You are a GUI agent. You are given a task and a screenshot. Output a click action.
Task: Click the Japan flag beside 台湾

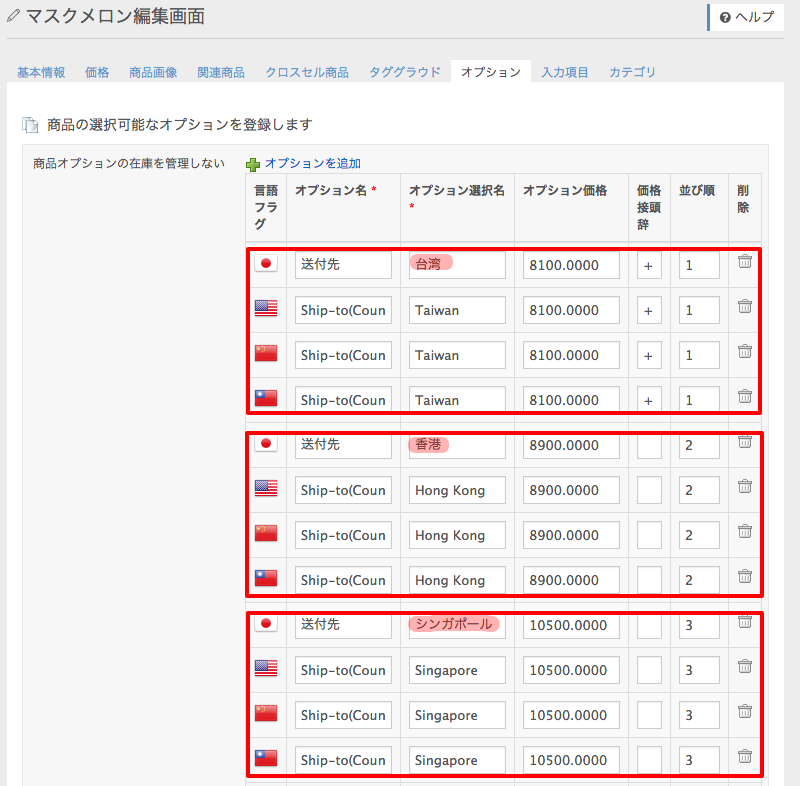(x=265, y=263)
